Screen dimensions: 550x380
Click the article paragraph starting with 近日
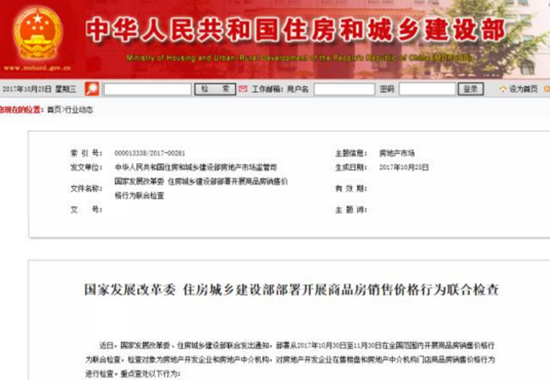point(290,360)
